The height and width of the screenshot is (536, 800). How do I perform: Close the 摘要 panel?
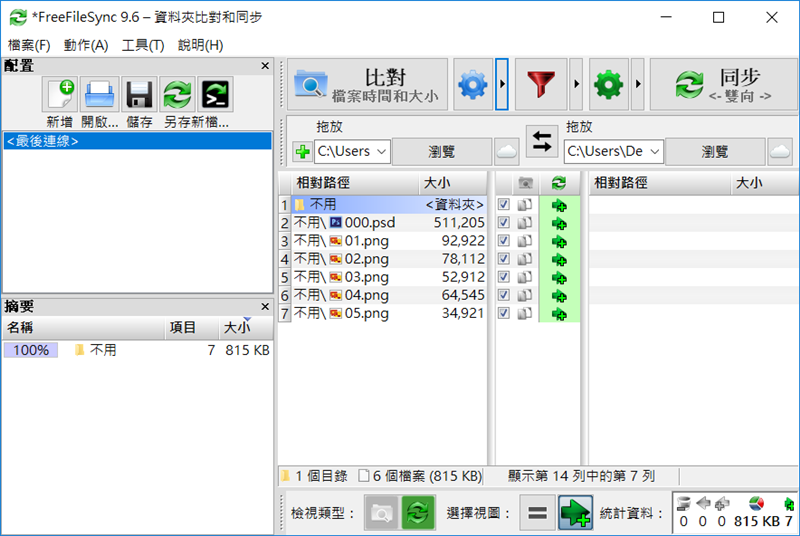pyautogui.click(x=265, y=307)
